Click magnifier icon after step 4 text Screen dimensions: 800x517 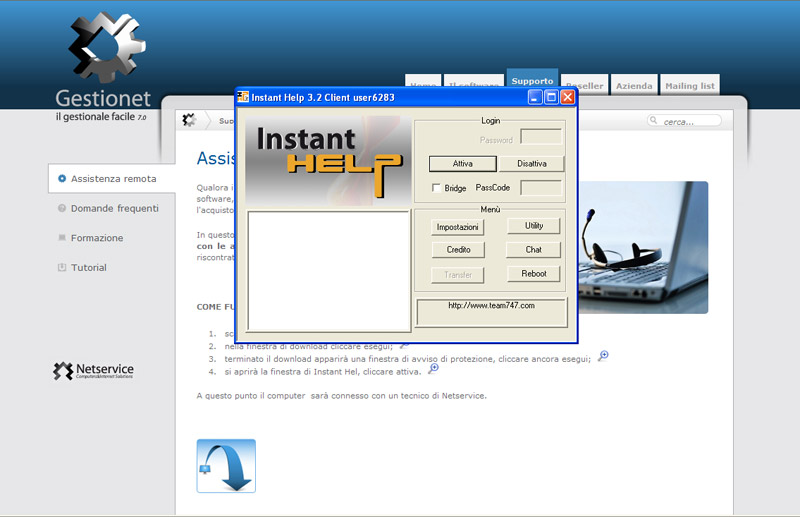point(433,368)
